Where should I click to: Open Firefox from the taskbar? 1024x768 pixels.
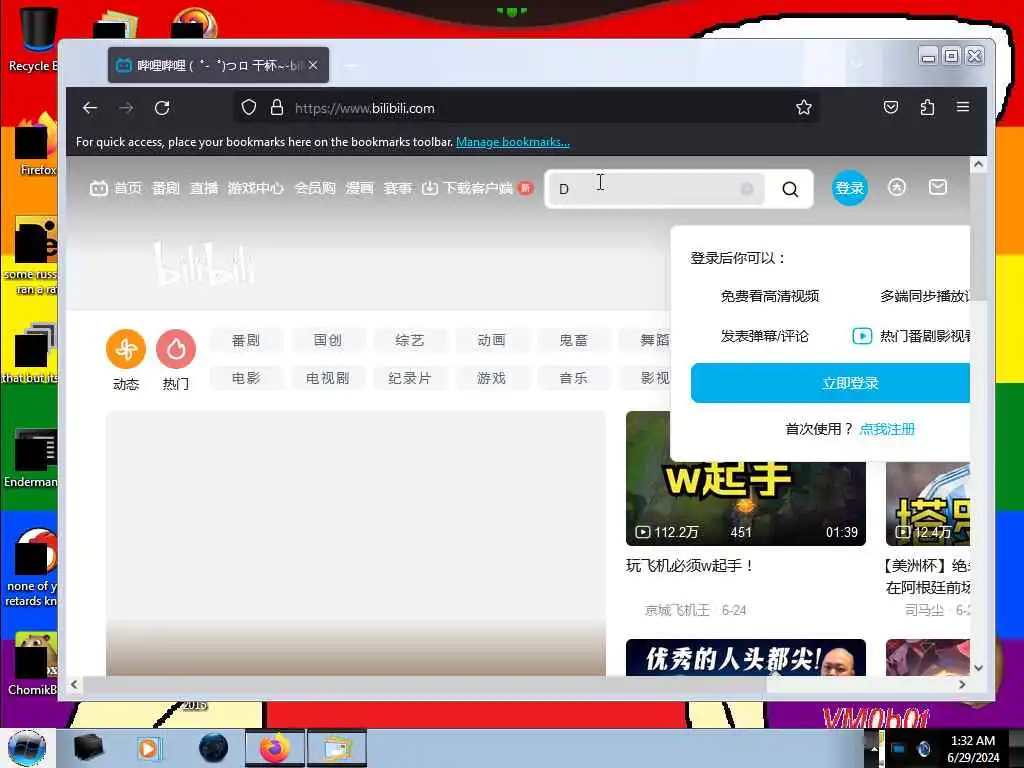[x=274, y=748]
